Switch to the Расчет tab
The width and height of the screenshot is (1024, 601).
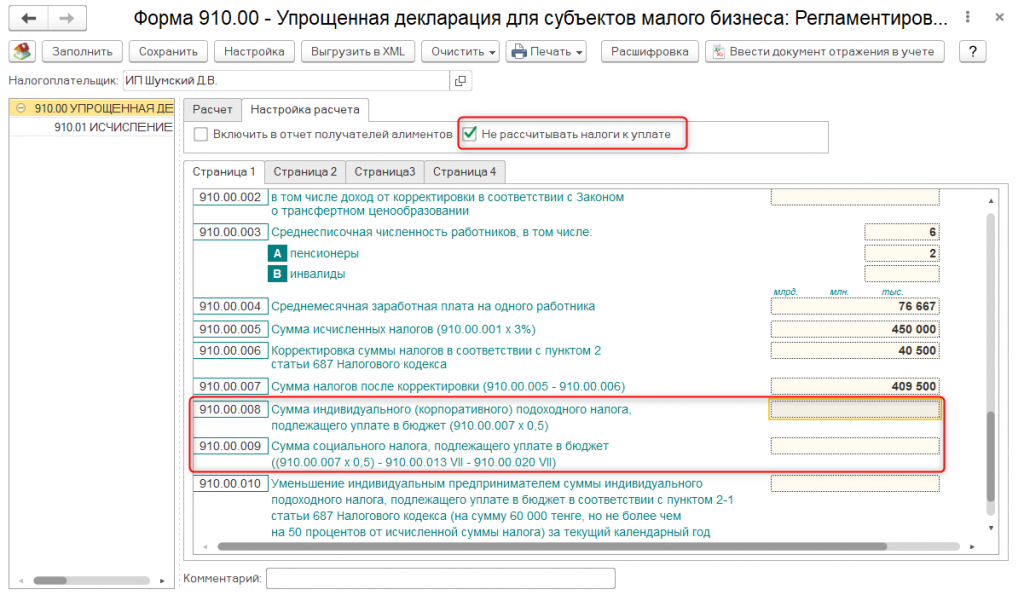click(212, 109)
